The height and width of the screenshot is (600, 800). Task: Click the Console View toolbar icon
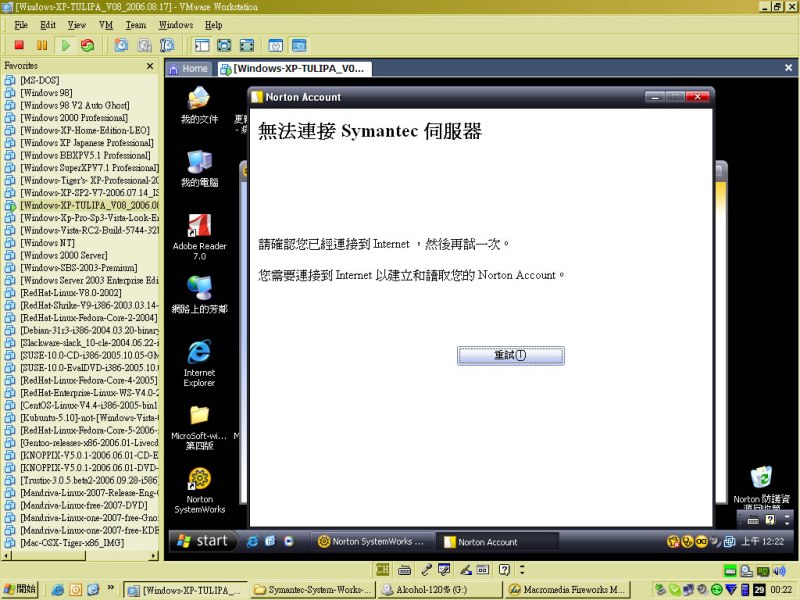pyautogui.click(x=299, y=45)
